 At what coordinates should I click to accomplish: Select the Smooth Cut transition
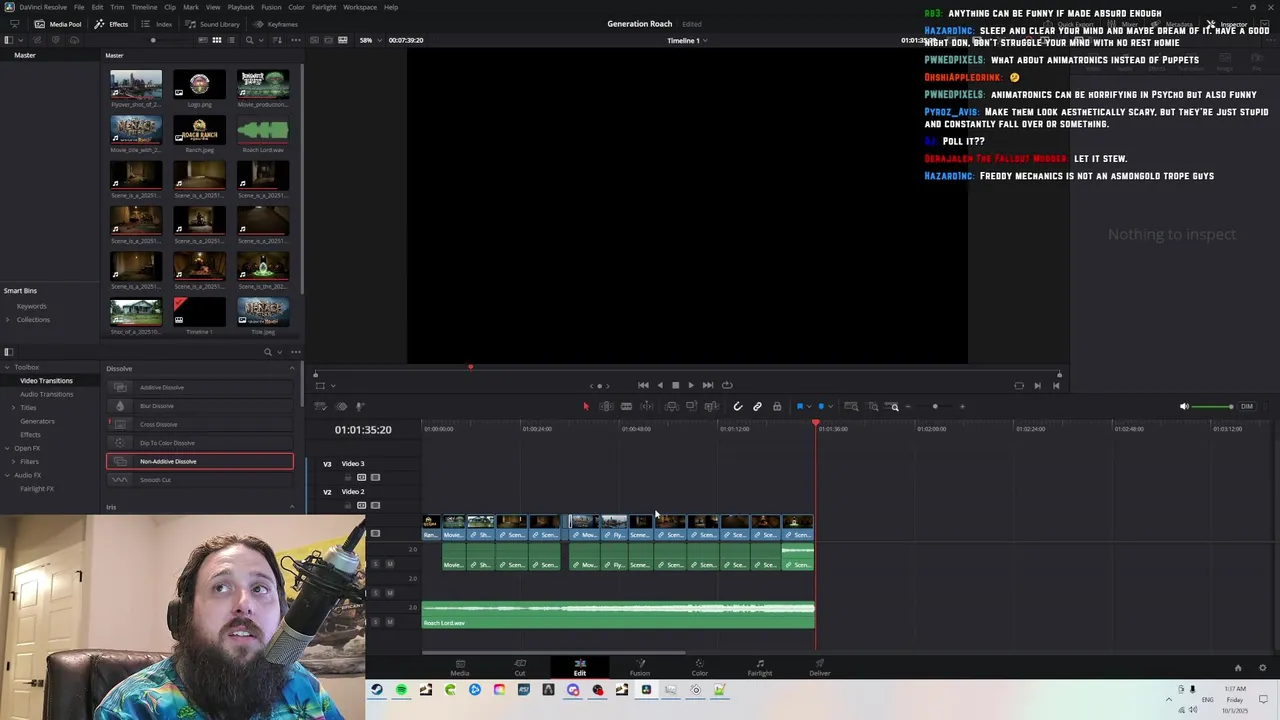[x=200, y=480]
